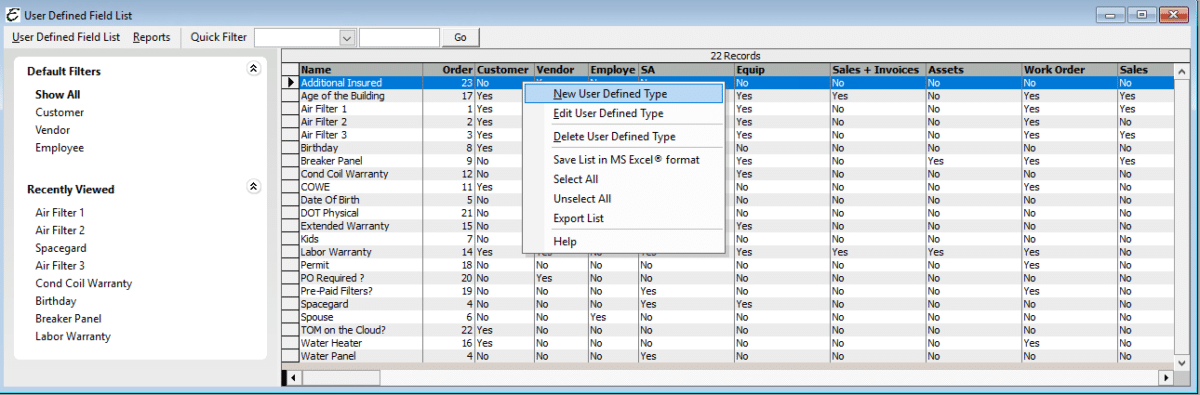Sort by the Work Order column header
Image resolution: width=1200 pixels, height=395 pixels.
[1070, 70]
